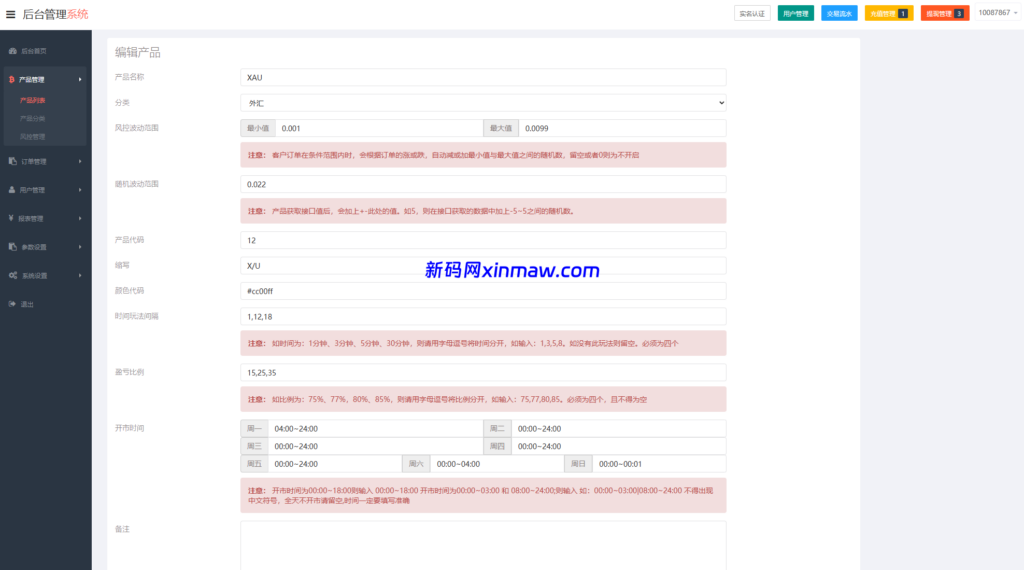Click the 退出 logout icon
This screenshot has height=570, width=1024.
12,304
